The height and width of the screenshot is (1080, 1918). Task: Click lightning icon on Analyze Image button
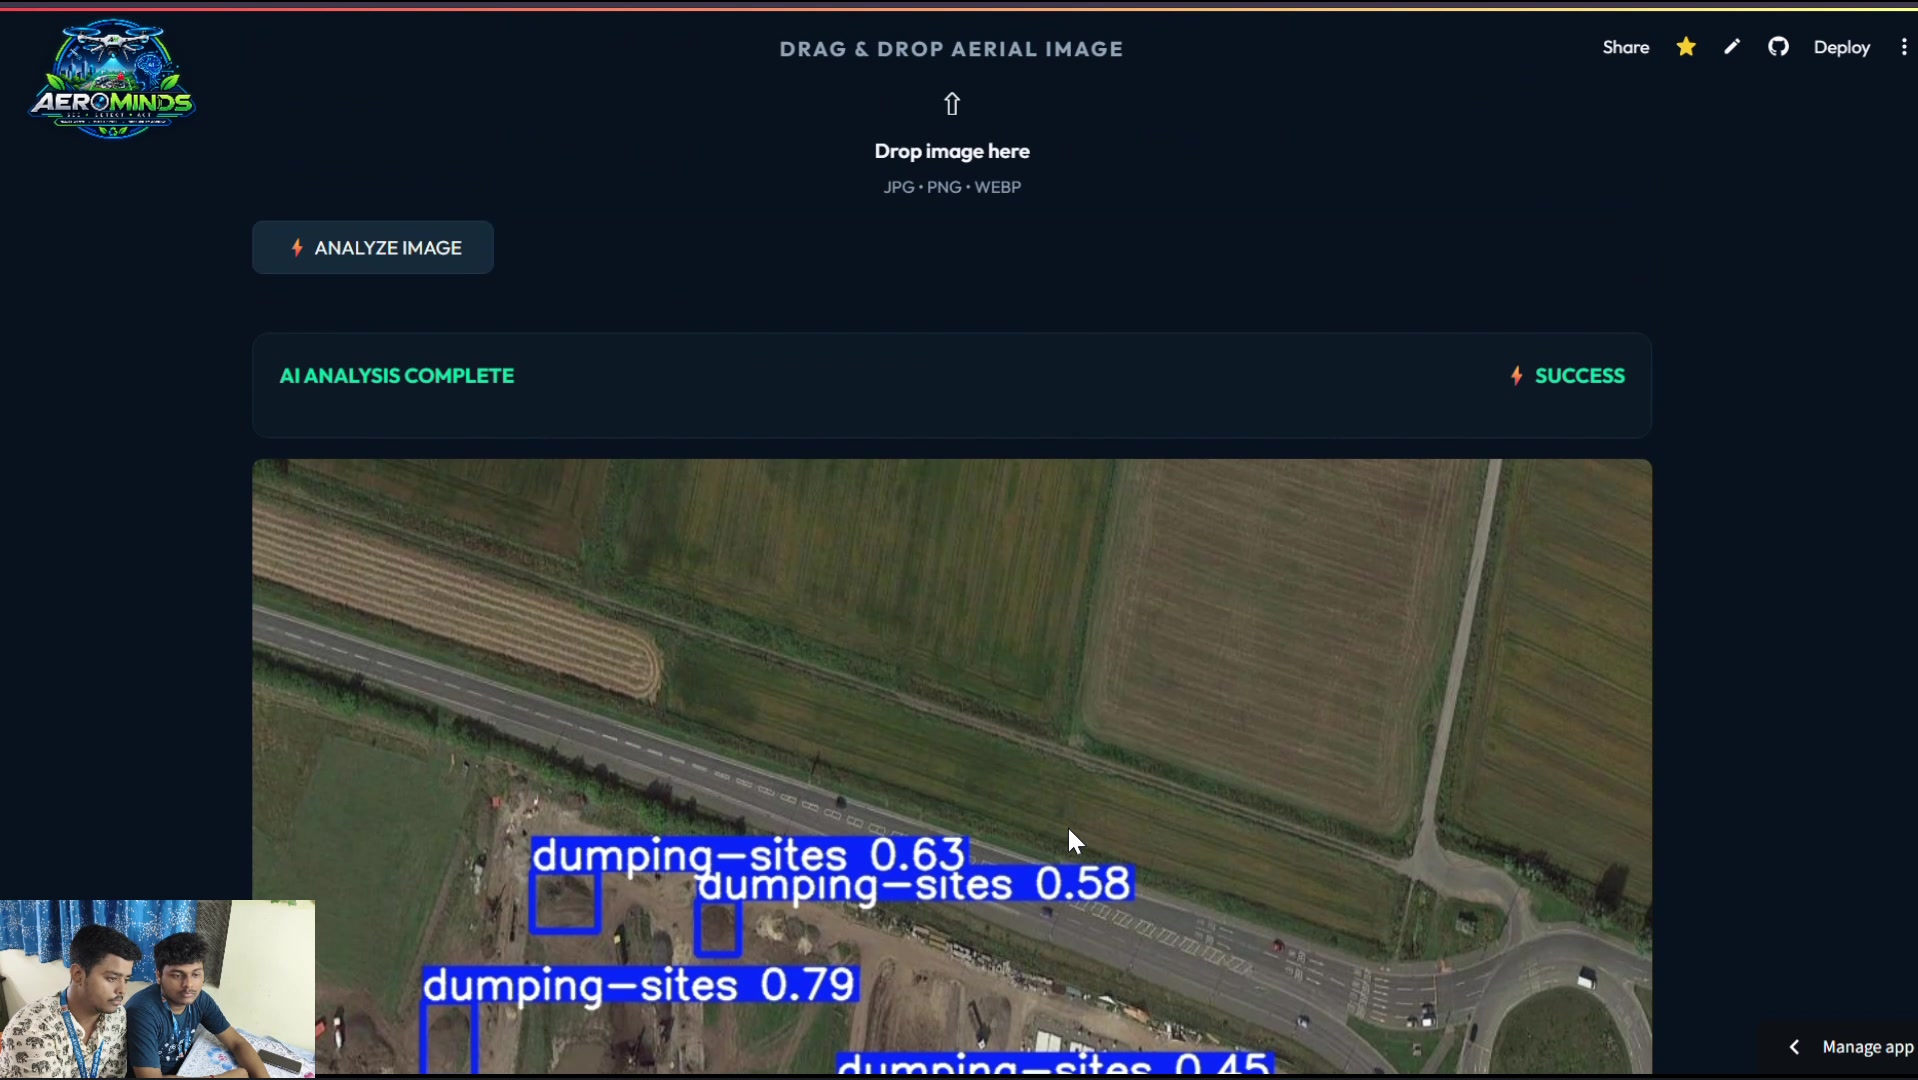pyautogui.click(x=297, y=247)
